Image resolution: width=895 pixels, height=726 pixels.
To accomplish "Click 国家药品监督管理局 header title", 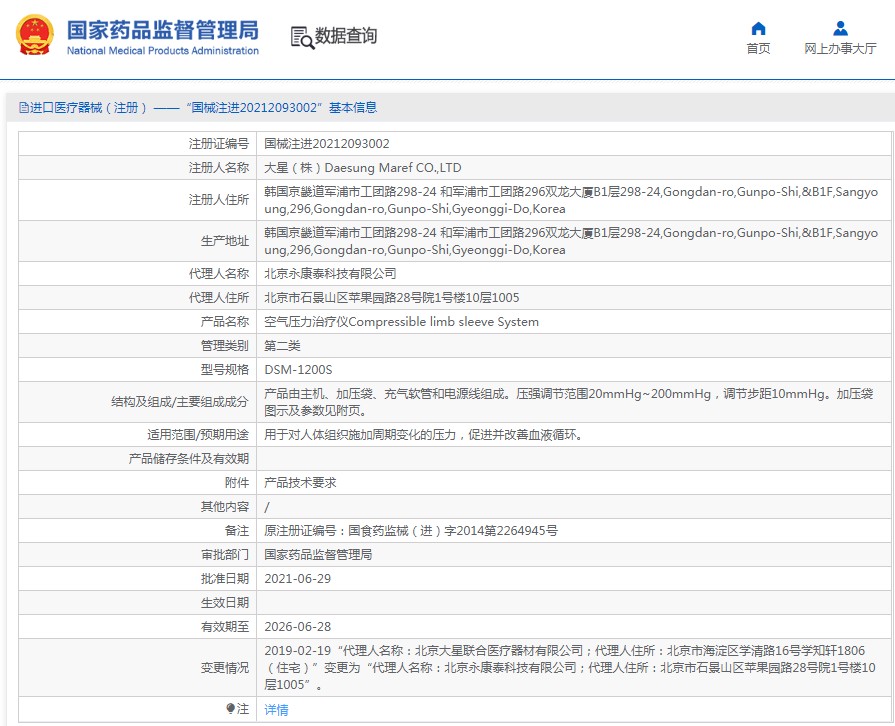I will point(163,30).
